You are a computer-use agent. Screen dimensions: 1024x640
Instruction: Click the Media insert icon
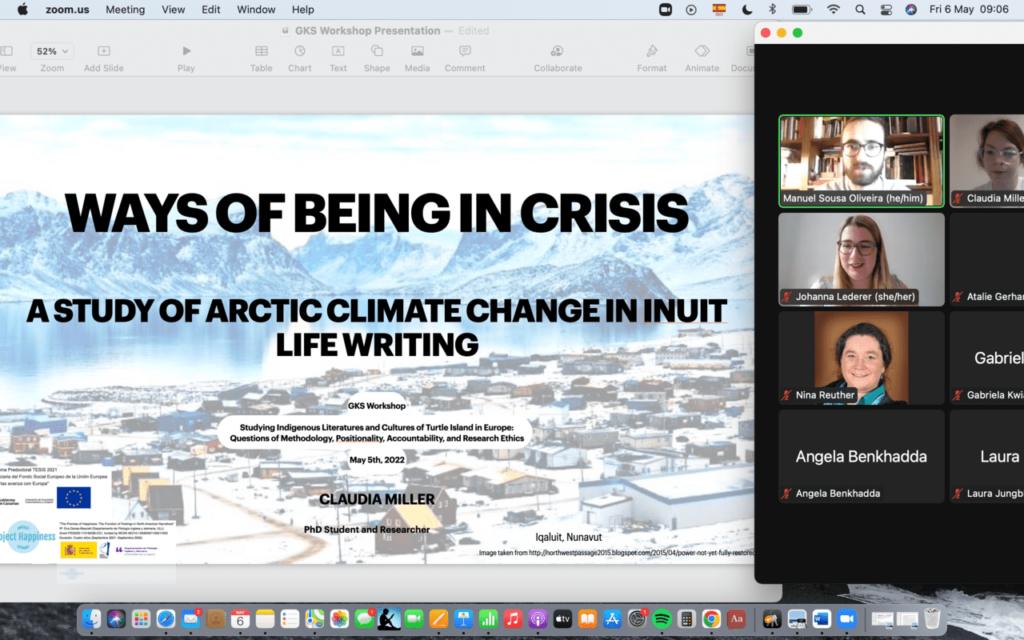(x=417, y=51)
